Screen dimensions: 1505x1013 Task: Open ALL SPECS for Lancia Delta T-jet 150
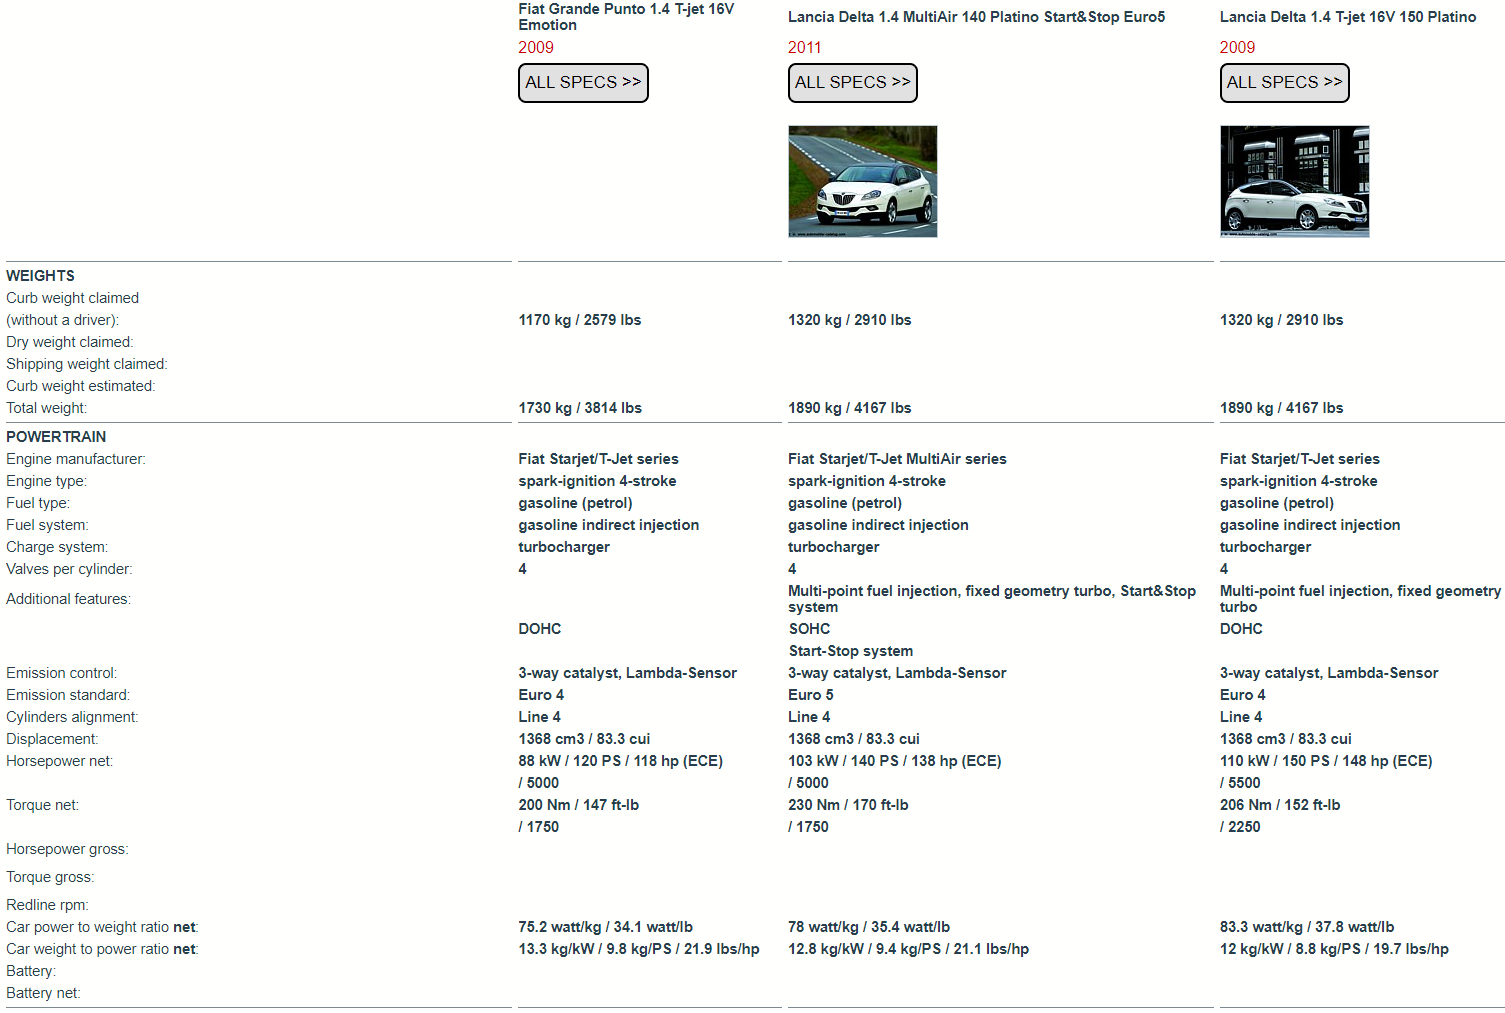(1284, 83)
